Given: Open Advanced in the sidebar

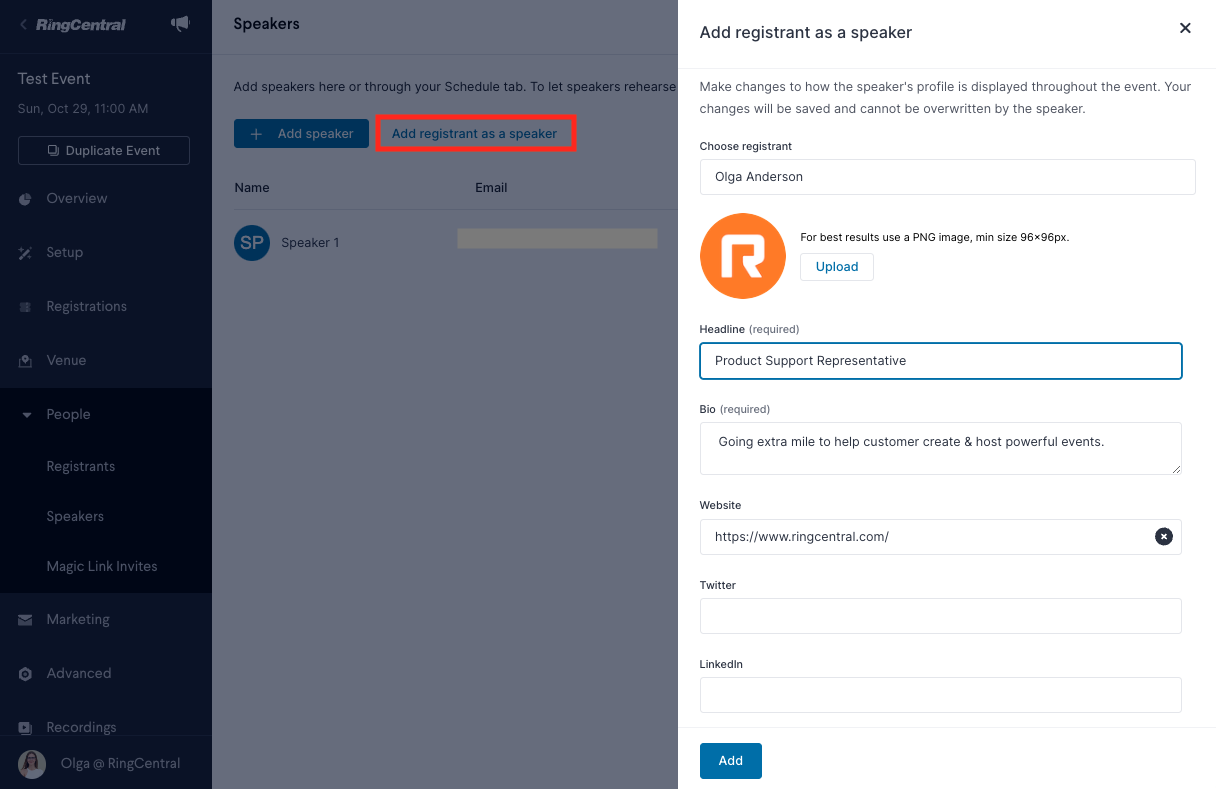Looking at the screenshot, I should click(x=78, y=673).
